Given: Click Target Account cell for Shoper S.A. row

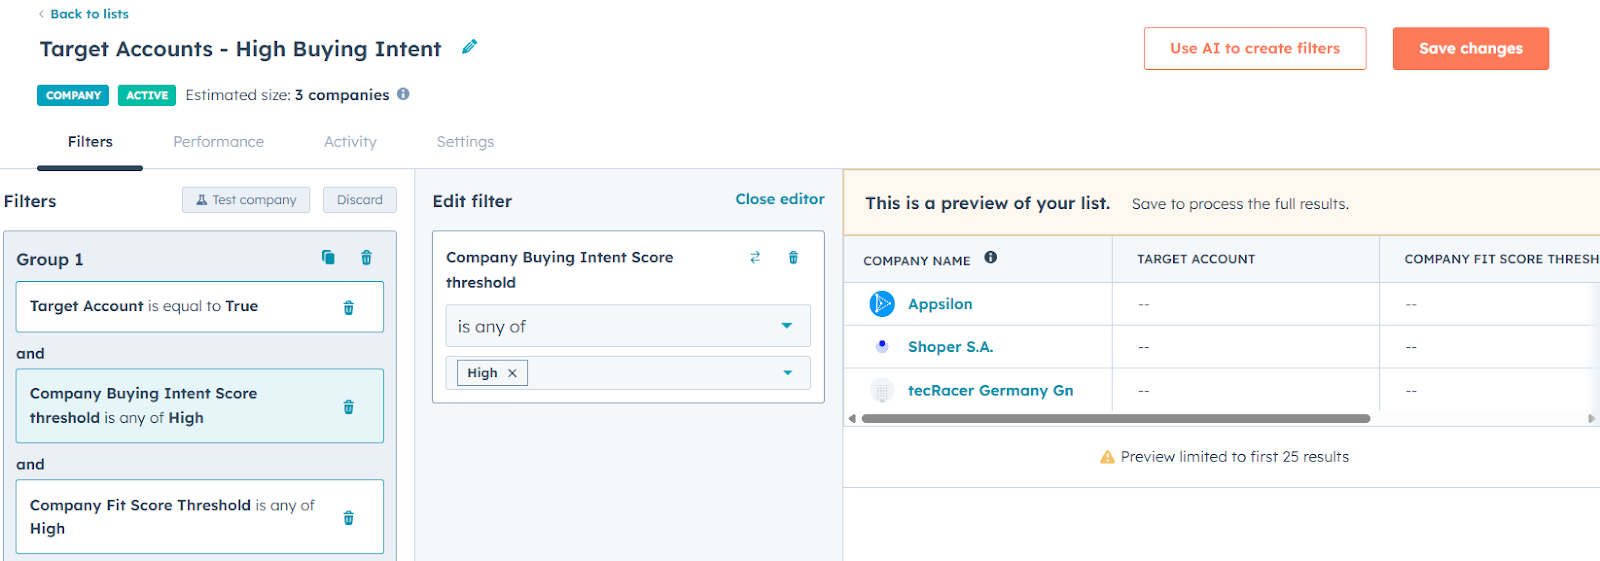Looking at the screenshot, I should (1246, 347).
